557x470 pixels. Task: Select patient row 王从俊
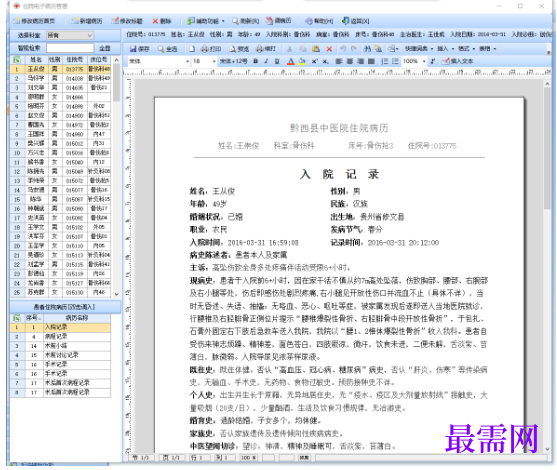(60, 69)
